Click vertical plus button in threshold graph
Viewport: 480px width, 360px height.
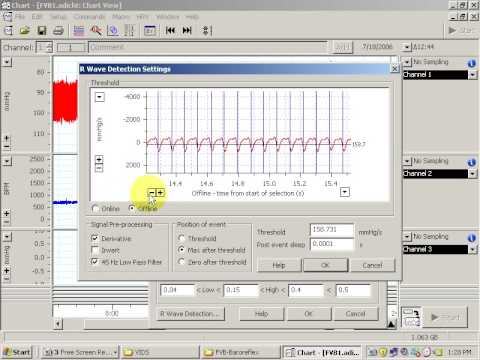[x=99, y=160]
